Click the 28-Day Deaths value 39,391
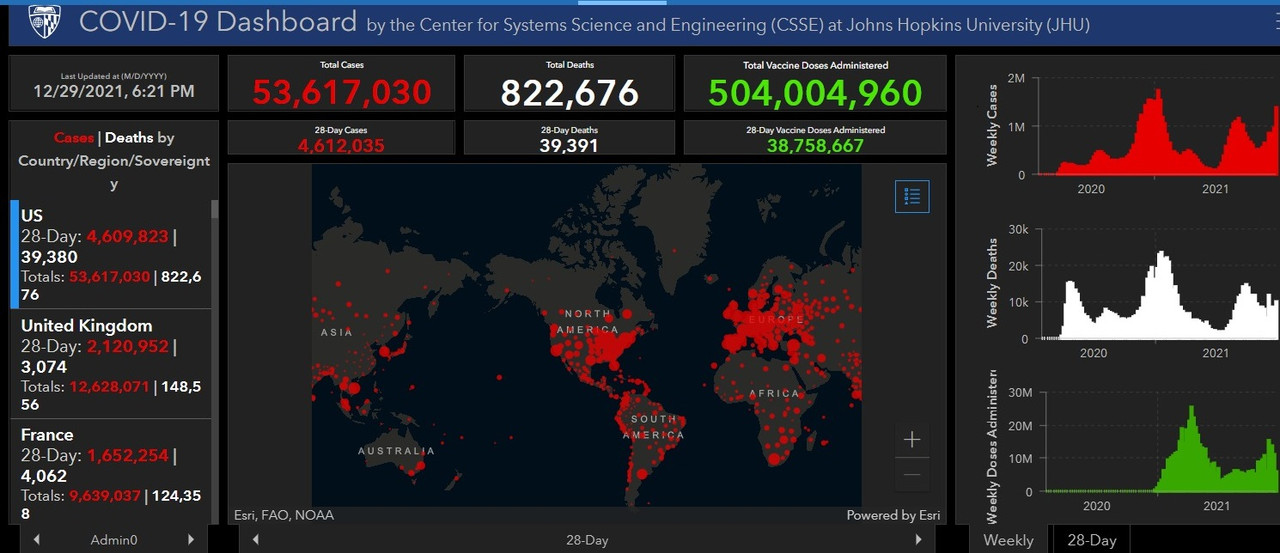Screen dimensions: 1280x553 click(x=569, y=146)
